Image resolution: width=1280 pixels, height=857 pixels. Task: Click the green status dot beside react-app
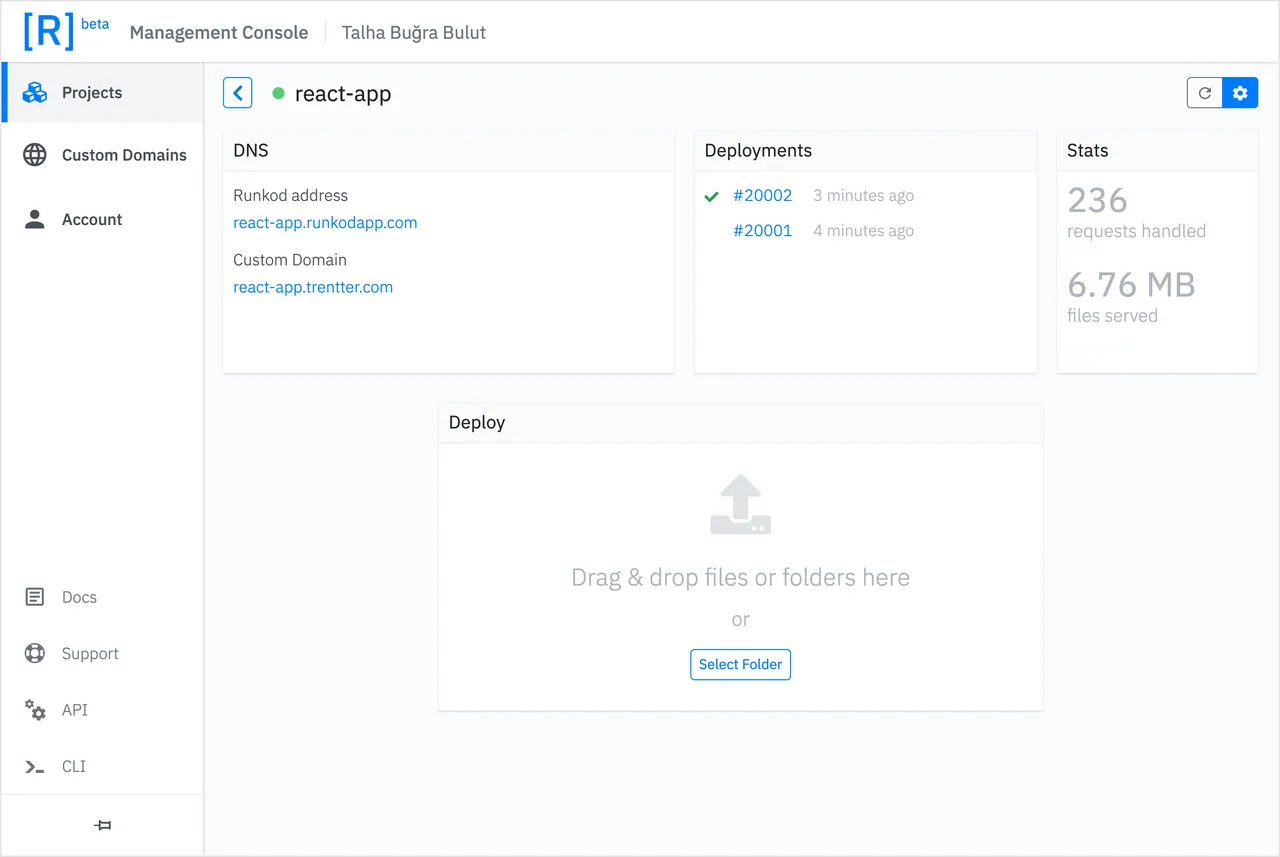click(x=278, y=93)
